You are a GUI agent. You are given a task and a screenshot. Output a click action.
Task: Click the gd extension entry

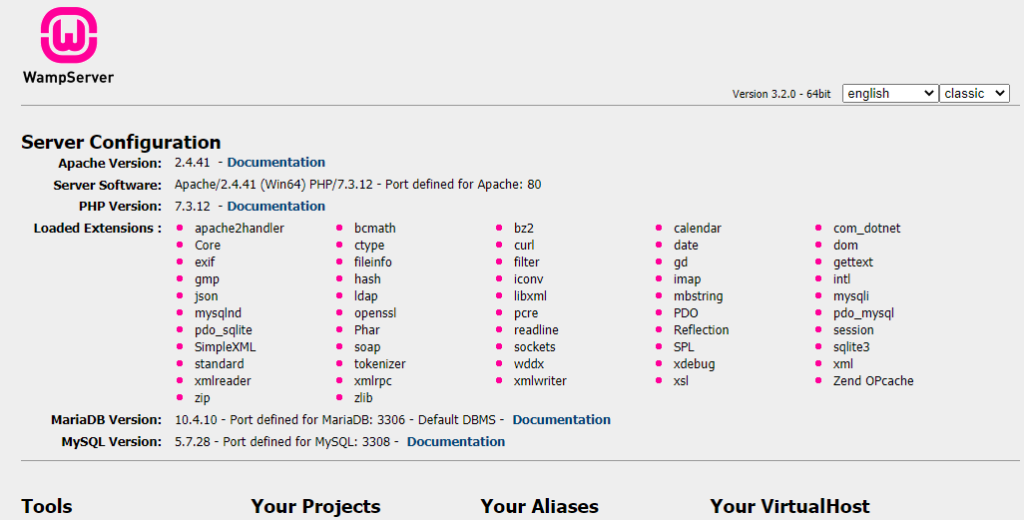[x=680, y=263]
